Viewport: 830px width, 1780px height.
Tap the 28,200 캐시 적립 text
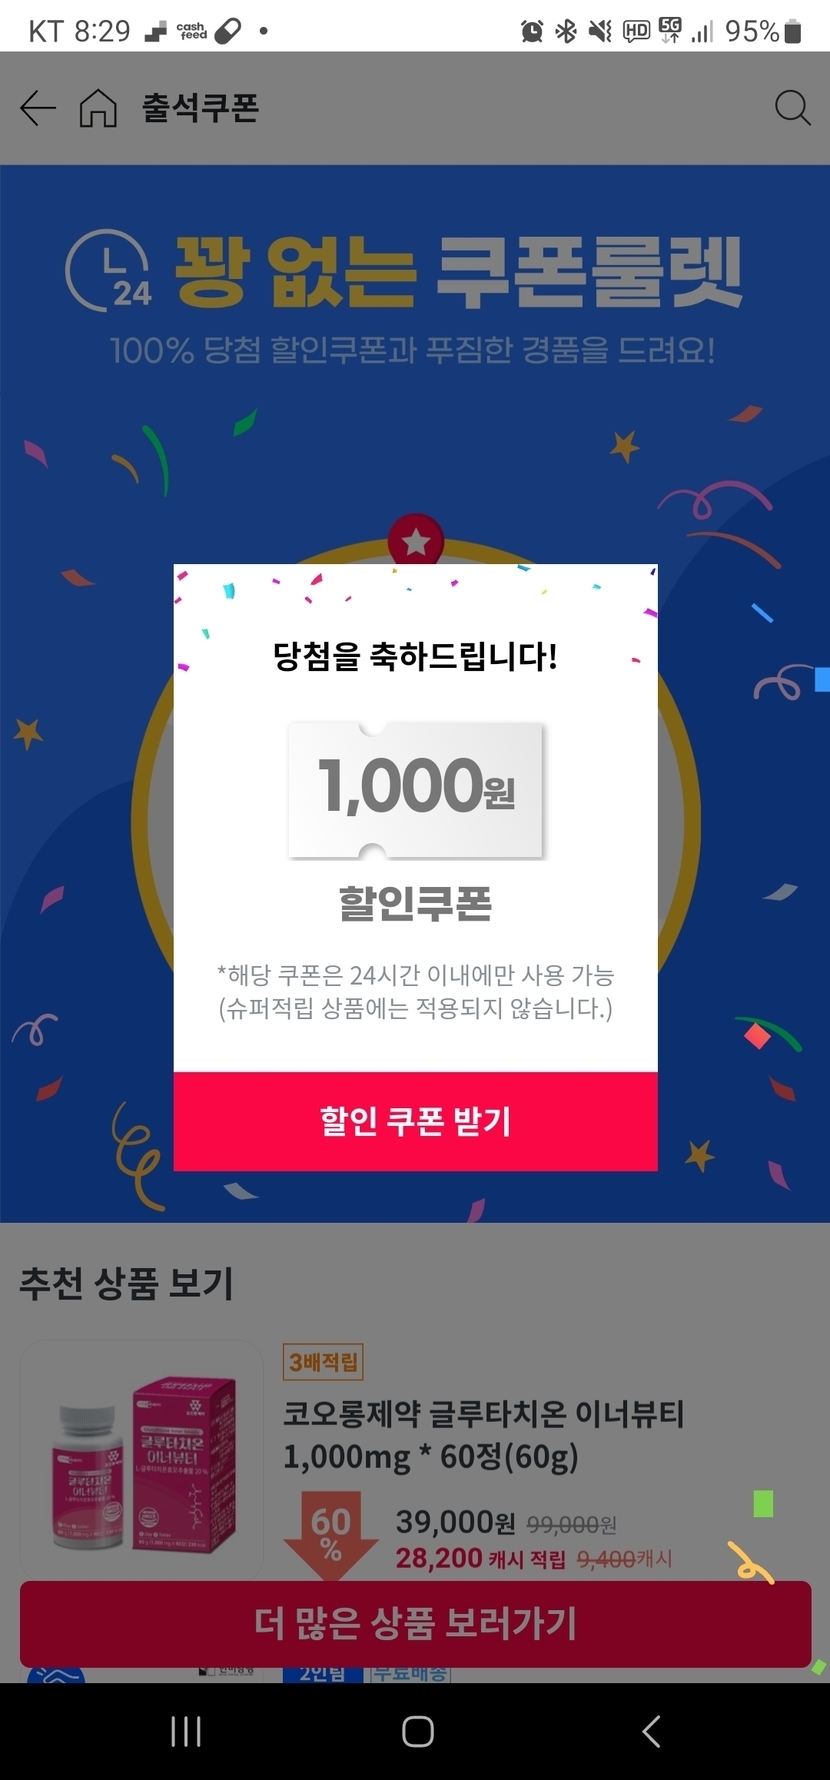(x=480, y=1558)
